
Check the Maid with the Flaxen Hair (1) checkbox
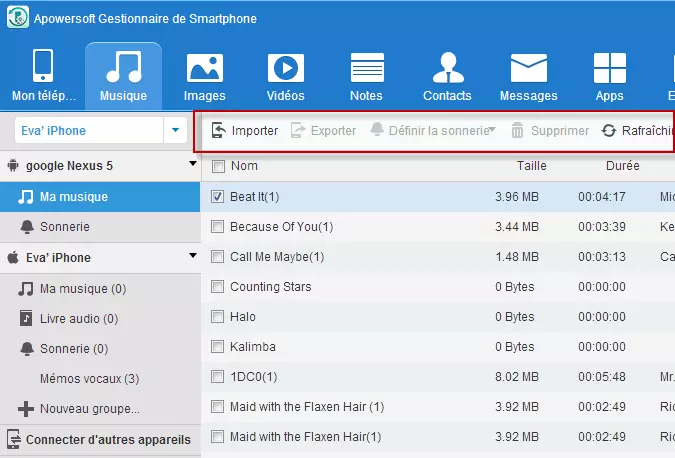tap(217, 407)
